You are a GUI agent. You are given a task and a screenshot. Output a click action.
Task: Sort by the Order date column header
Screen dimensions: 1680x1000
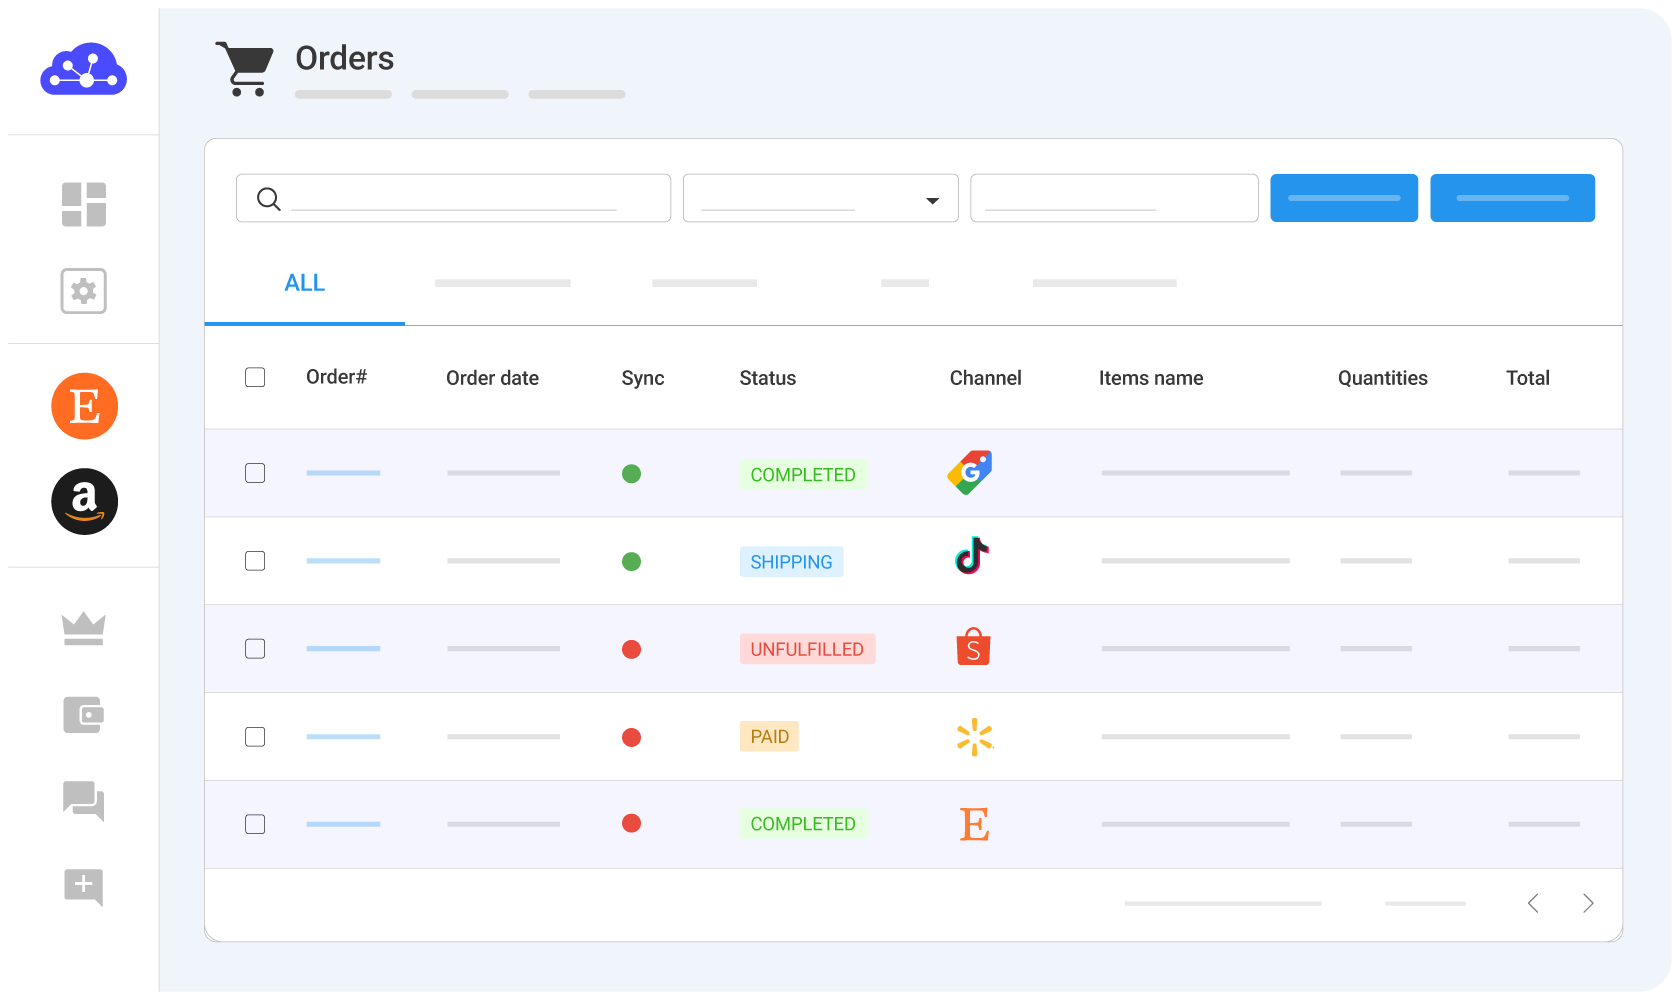pyautogui.click(x=492, y=378)
